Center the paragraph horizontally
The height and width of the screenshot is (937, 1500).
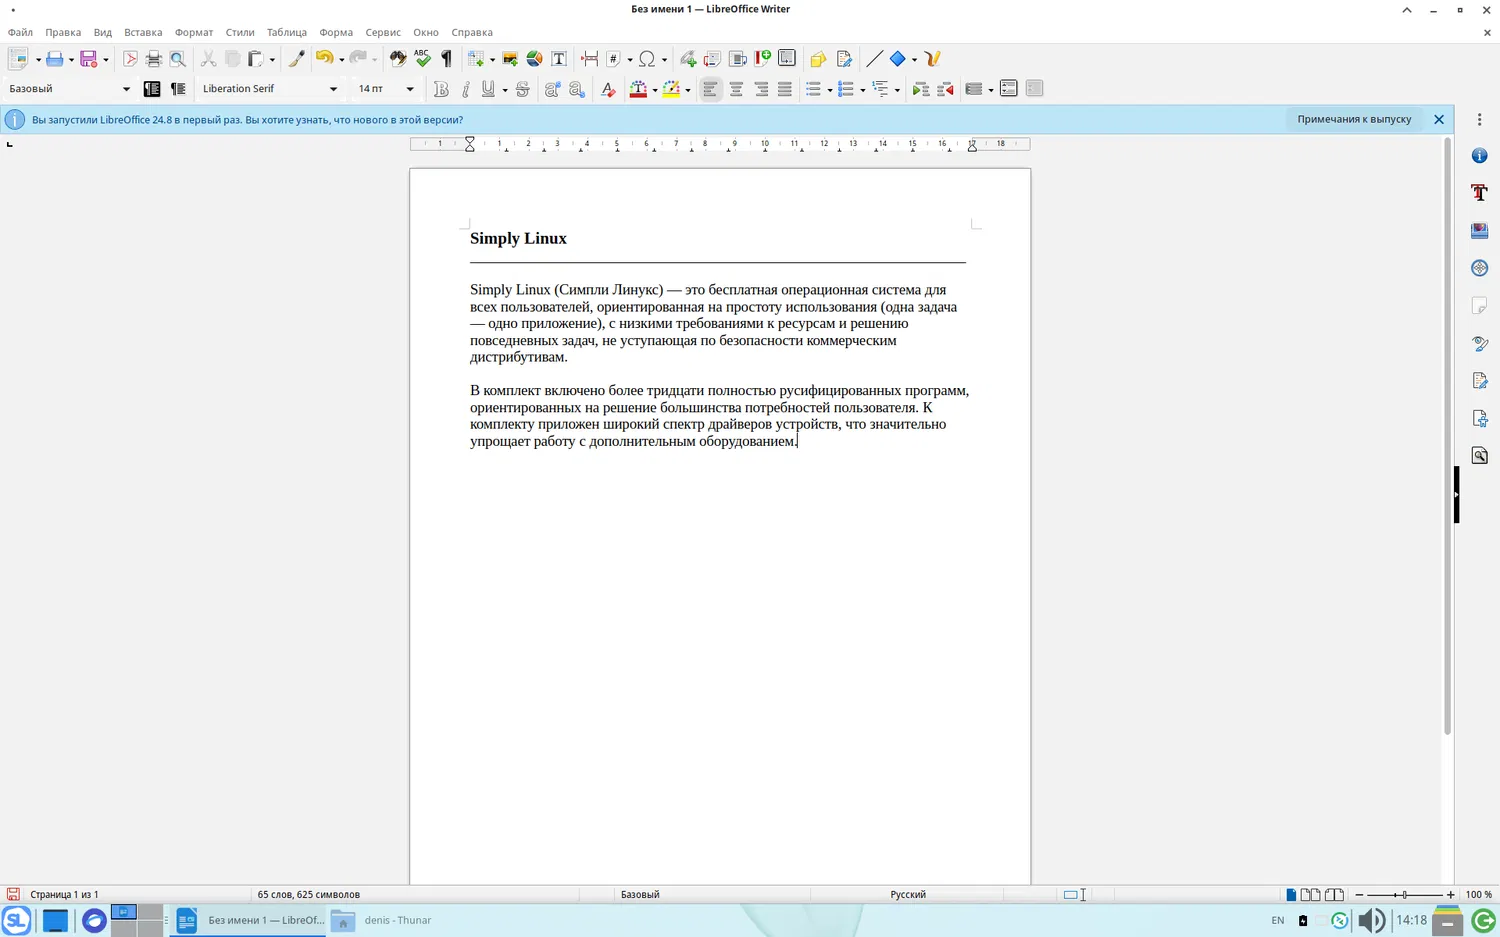[x=736, y=89]
